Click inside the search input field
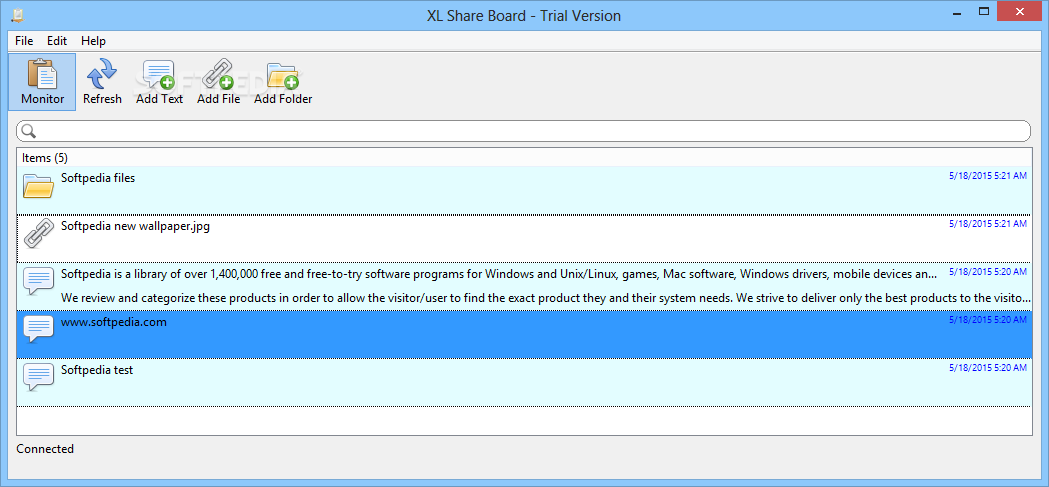This screenshot has width=1049, height=487. [x=523, y=131]
